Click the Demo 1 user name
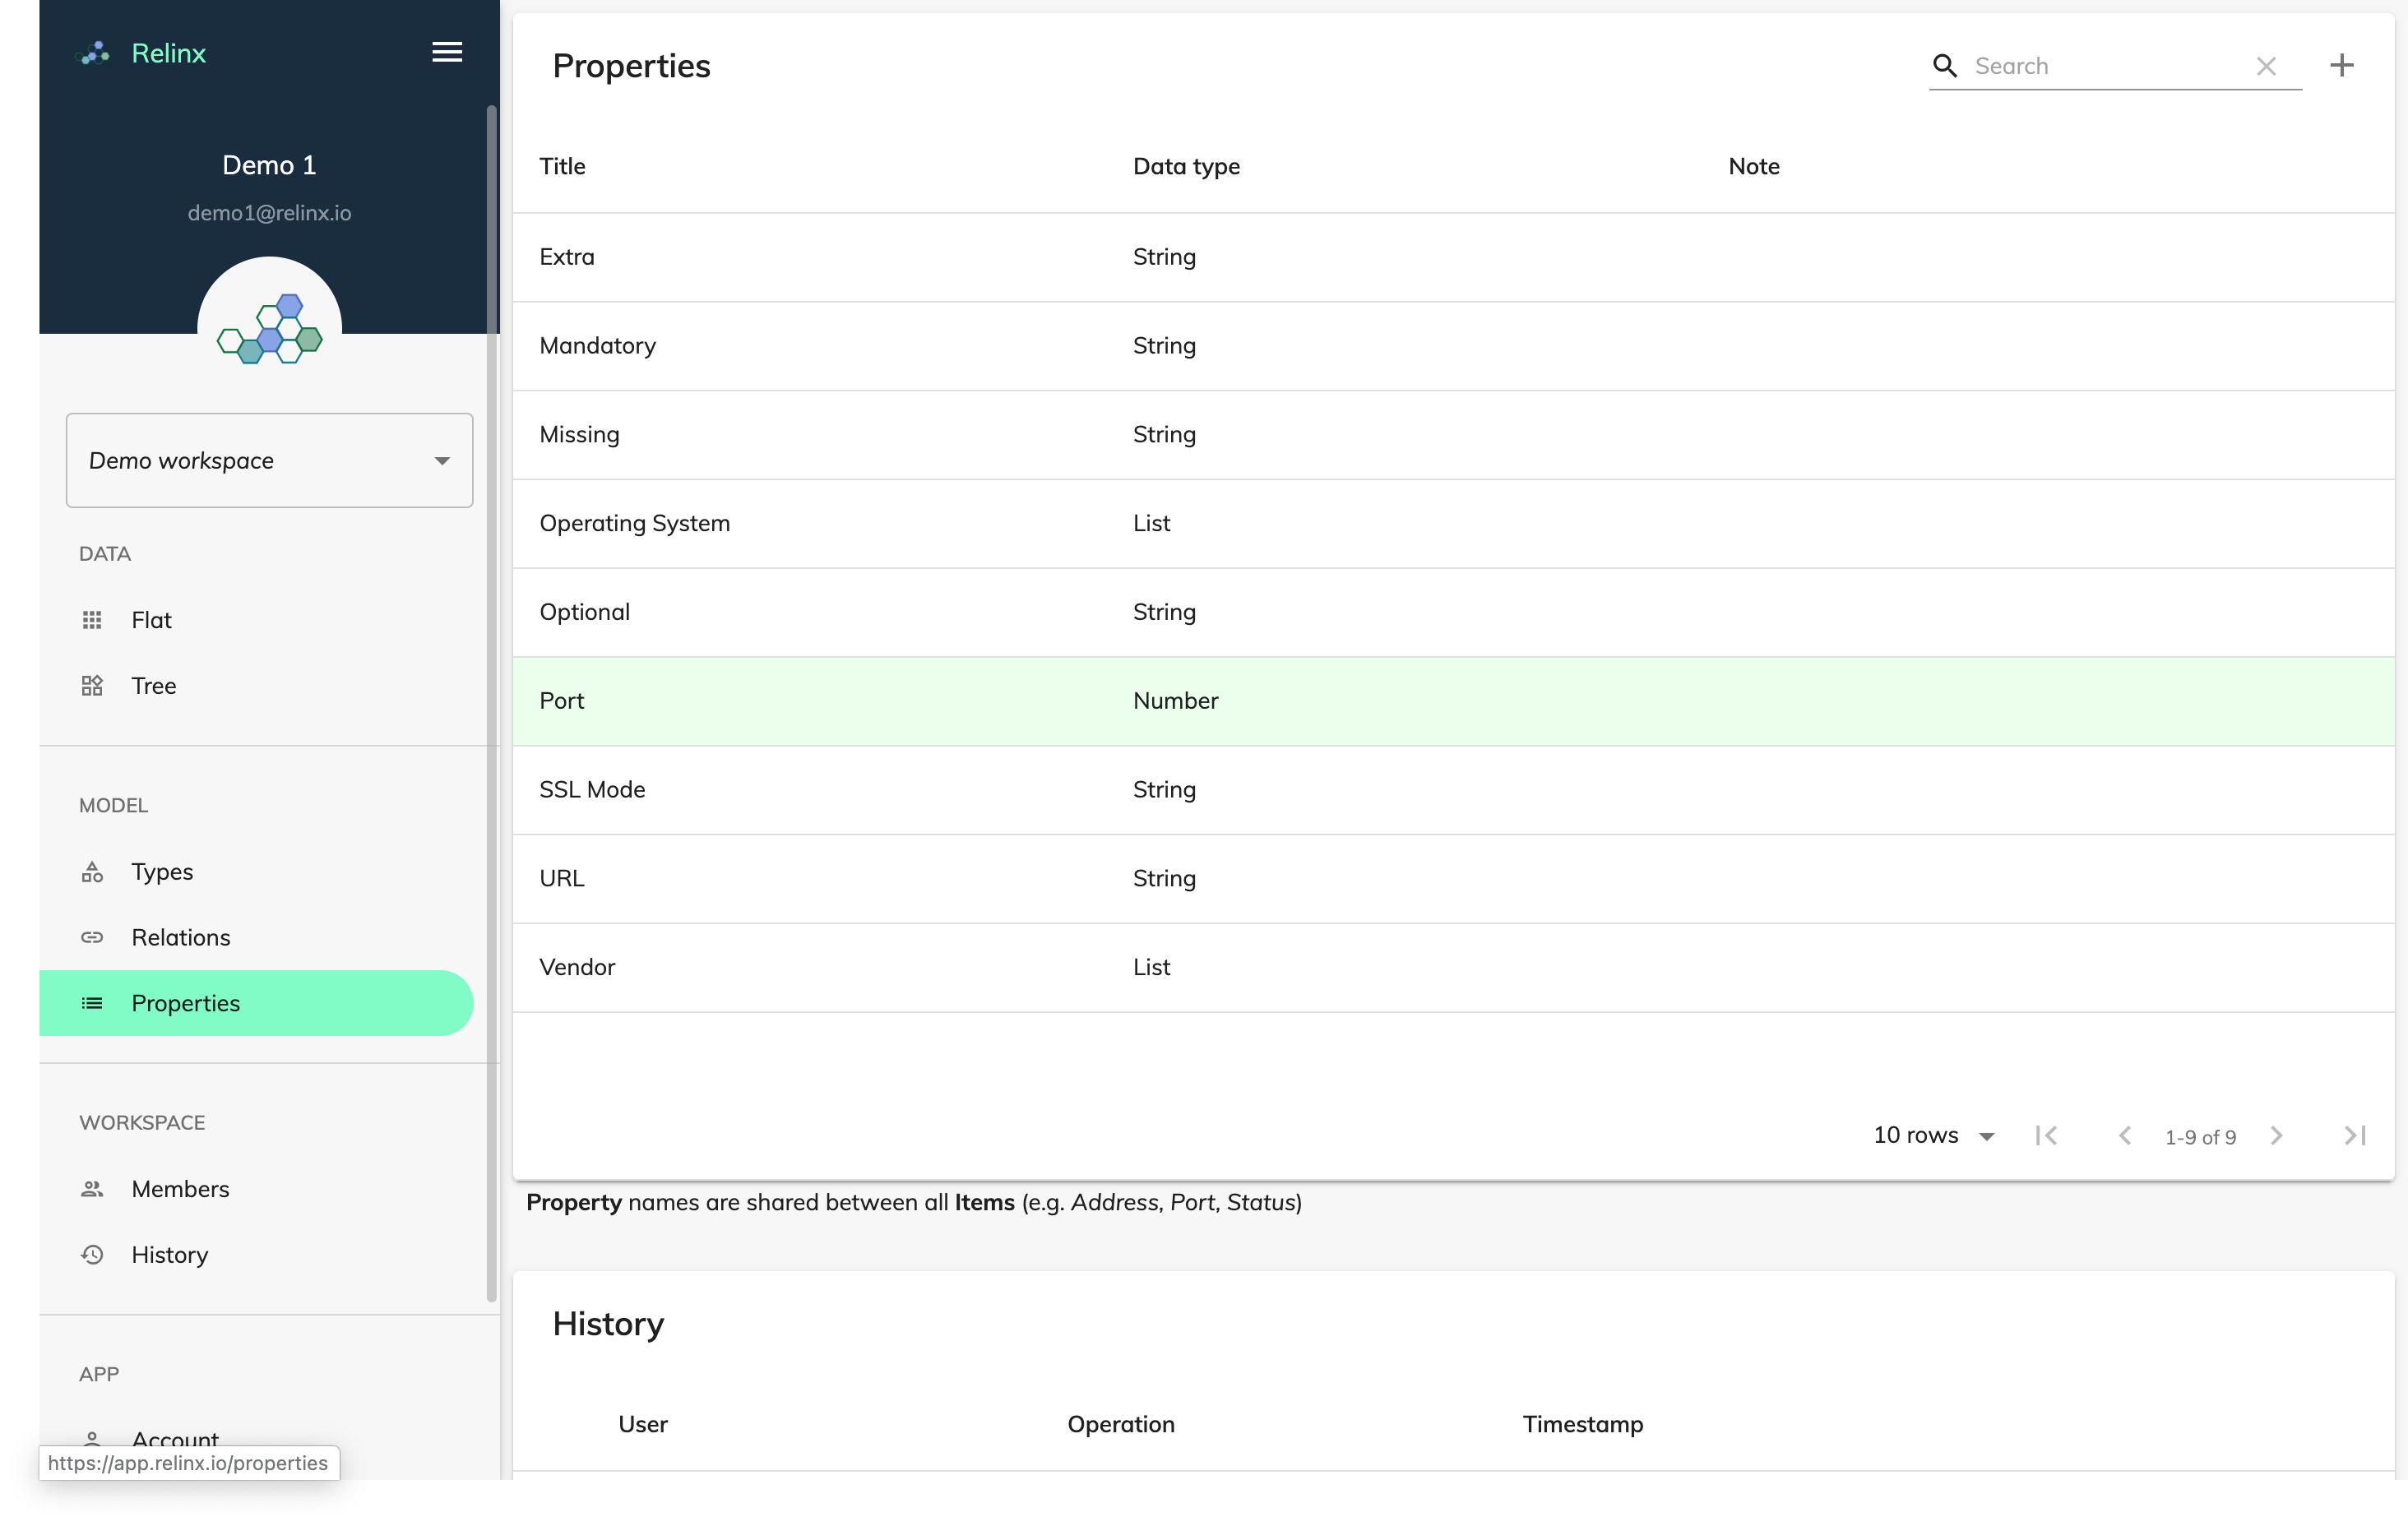This screenshot has height=1526, width=2408. click(269, 165)
